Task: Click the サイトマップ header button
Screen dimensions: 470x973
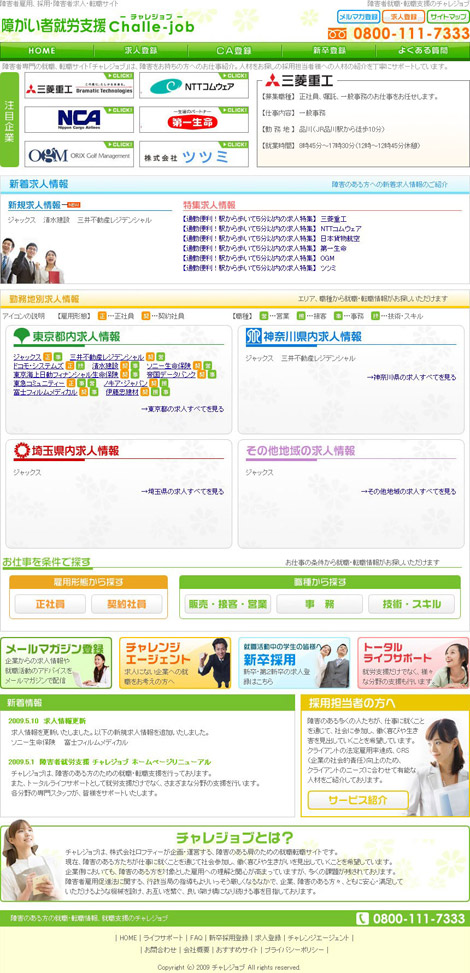Action: point(448,17)
